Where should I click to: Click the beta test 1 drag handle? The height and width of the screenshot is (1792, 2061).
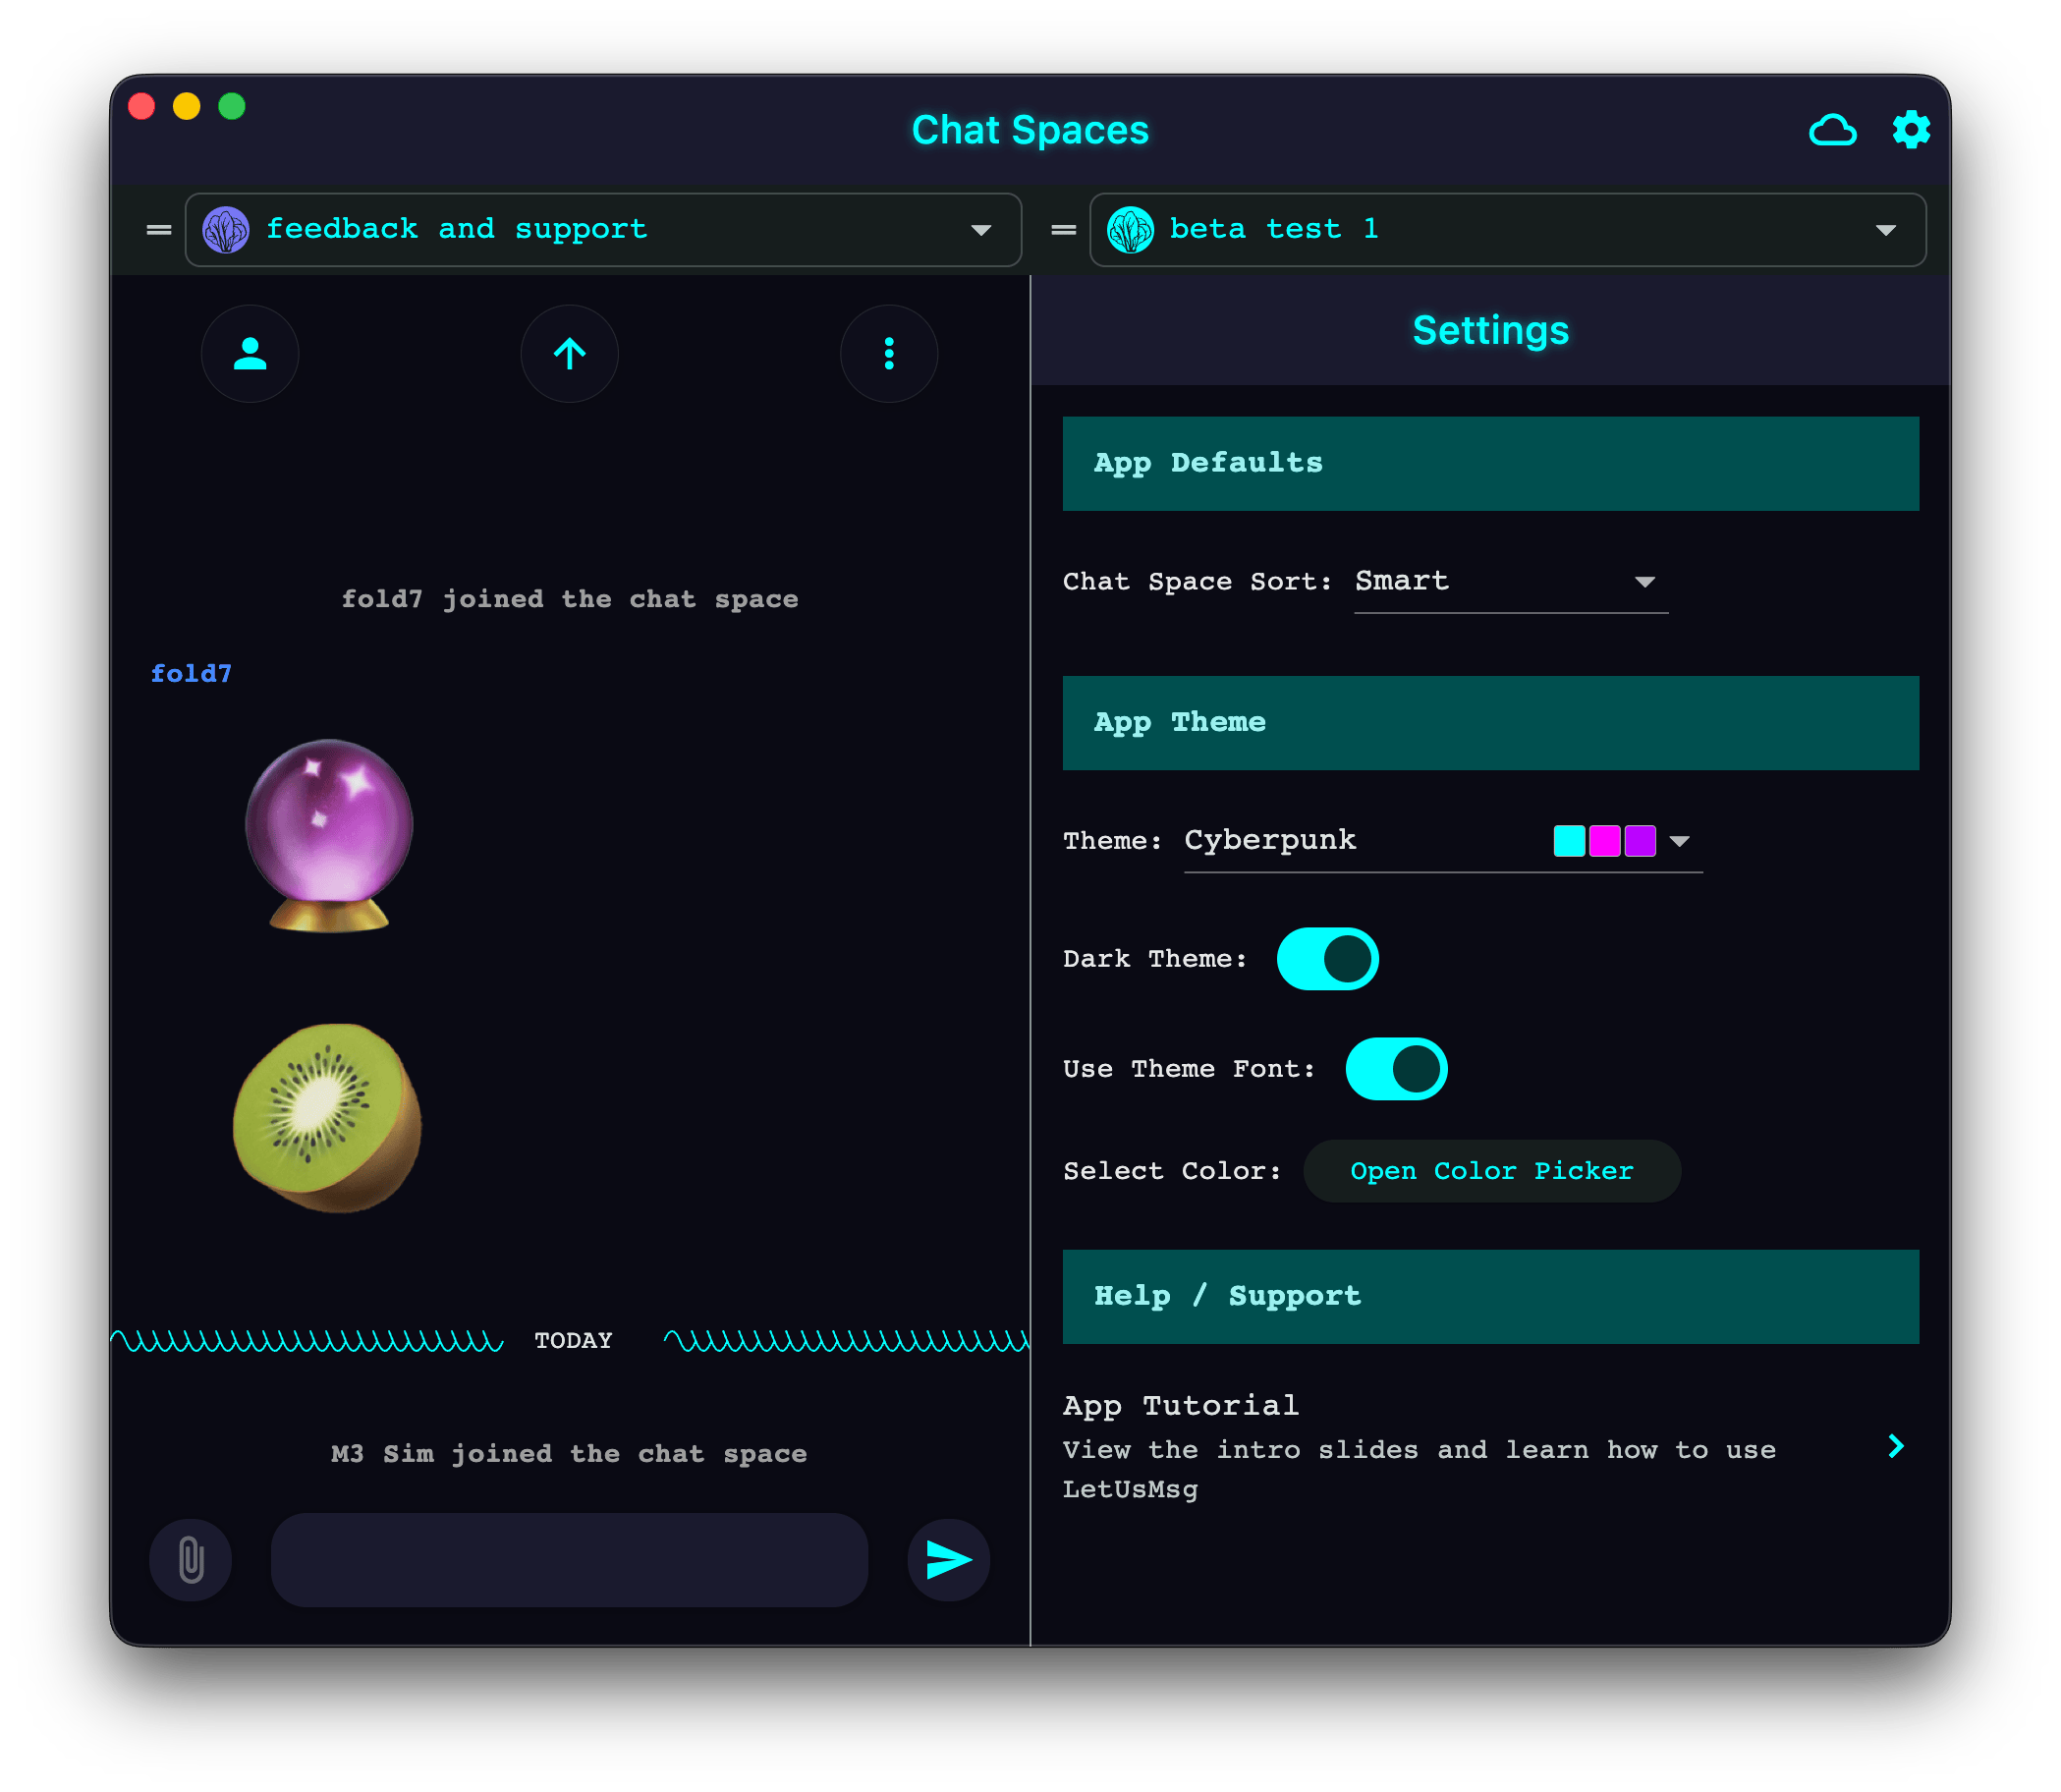tap(1063, 230)
